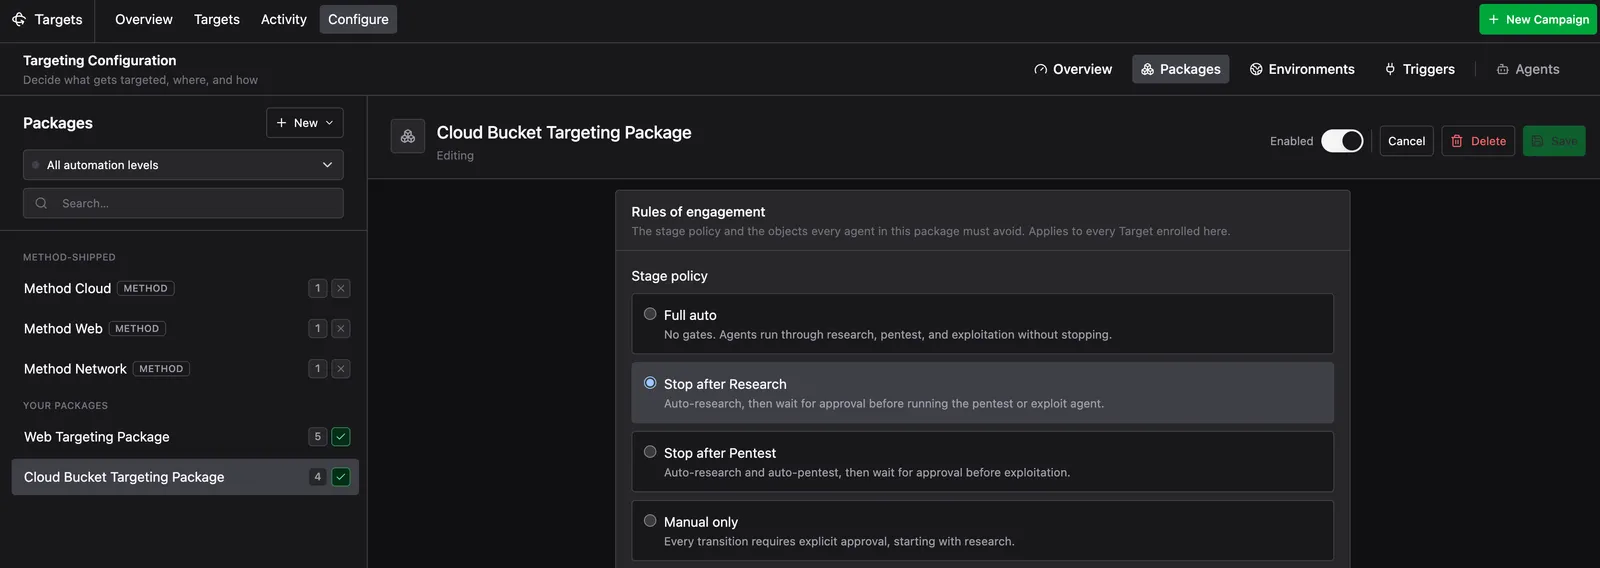
Task: Click the METHOD tag beside Method Web
Action: point(137,328)
